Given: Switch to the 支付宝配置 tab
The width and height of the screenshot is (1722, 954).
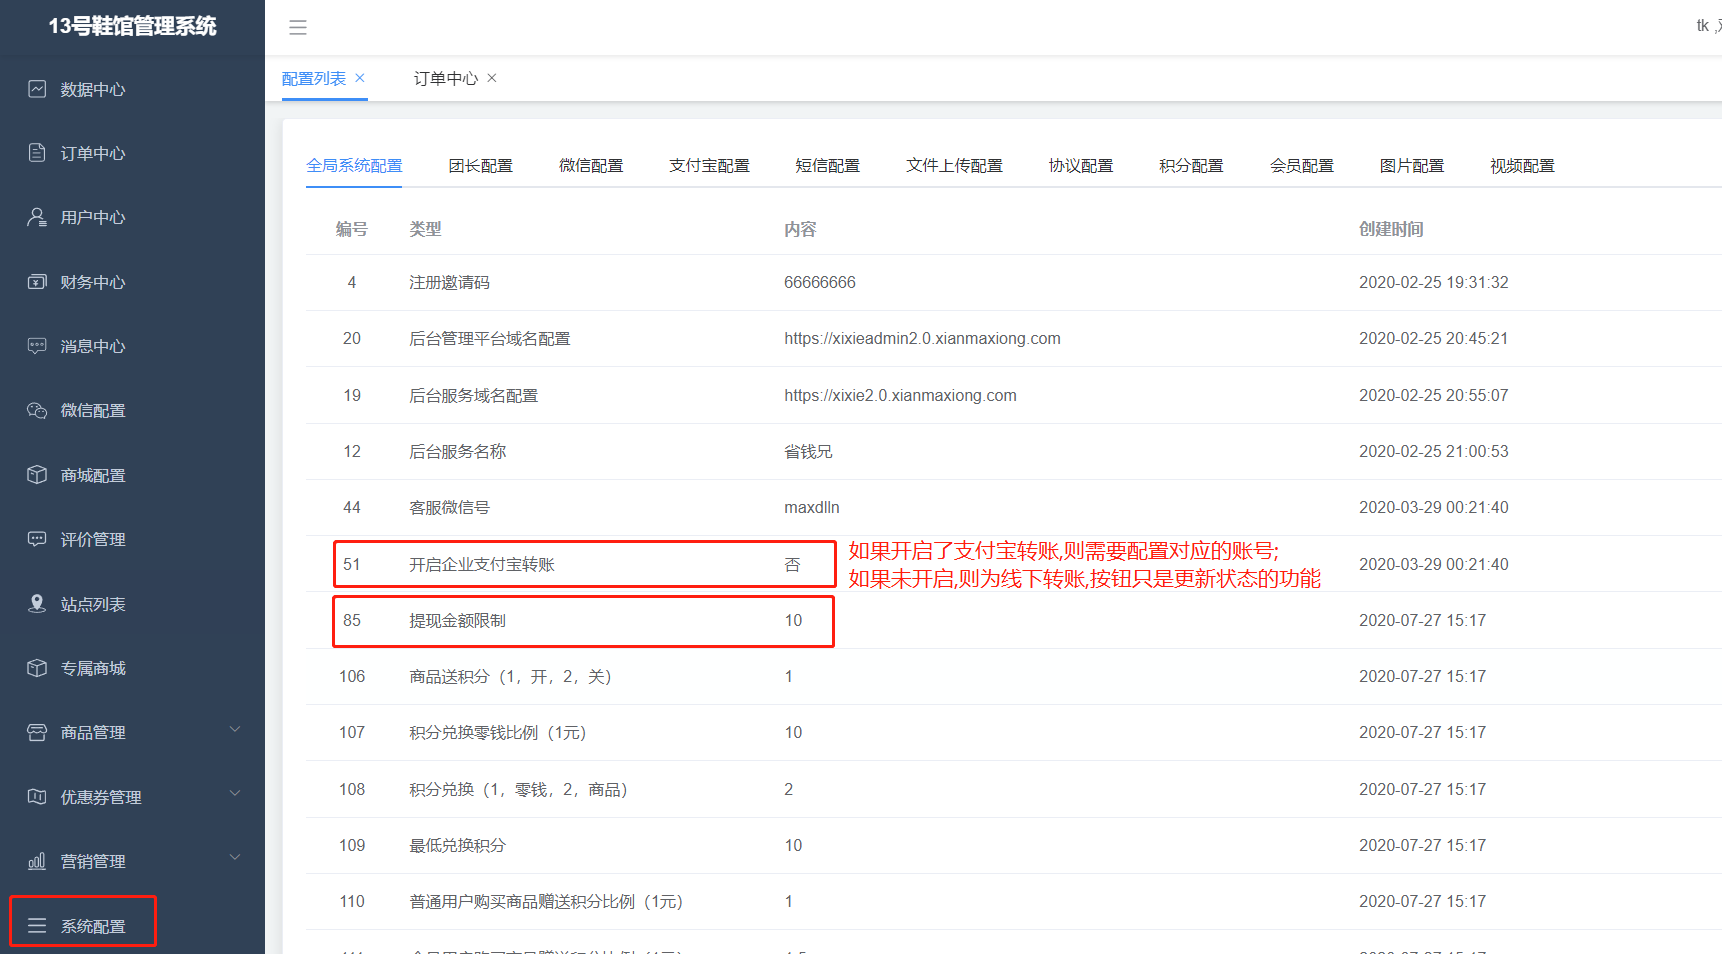Looking at the screenshot, I should pos(709,166).
